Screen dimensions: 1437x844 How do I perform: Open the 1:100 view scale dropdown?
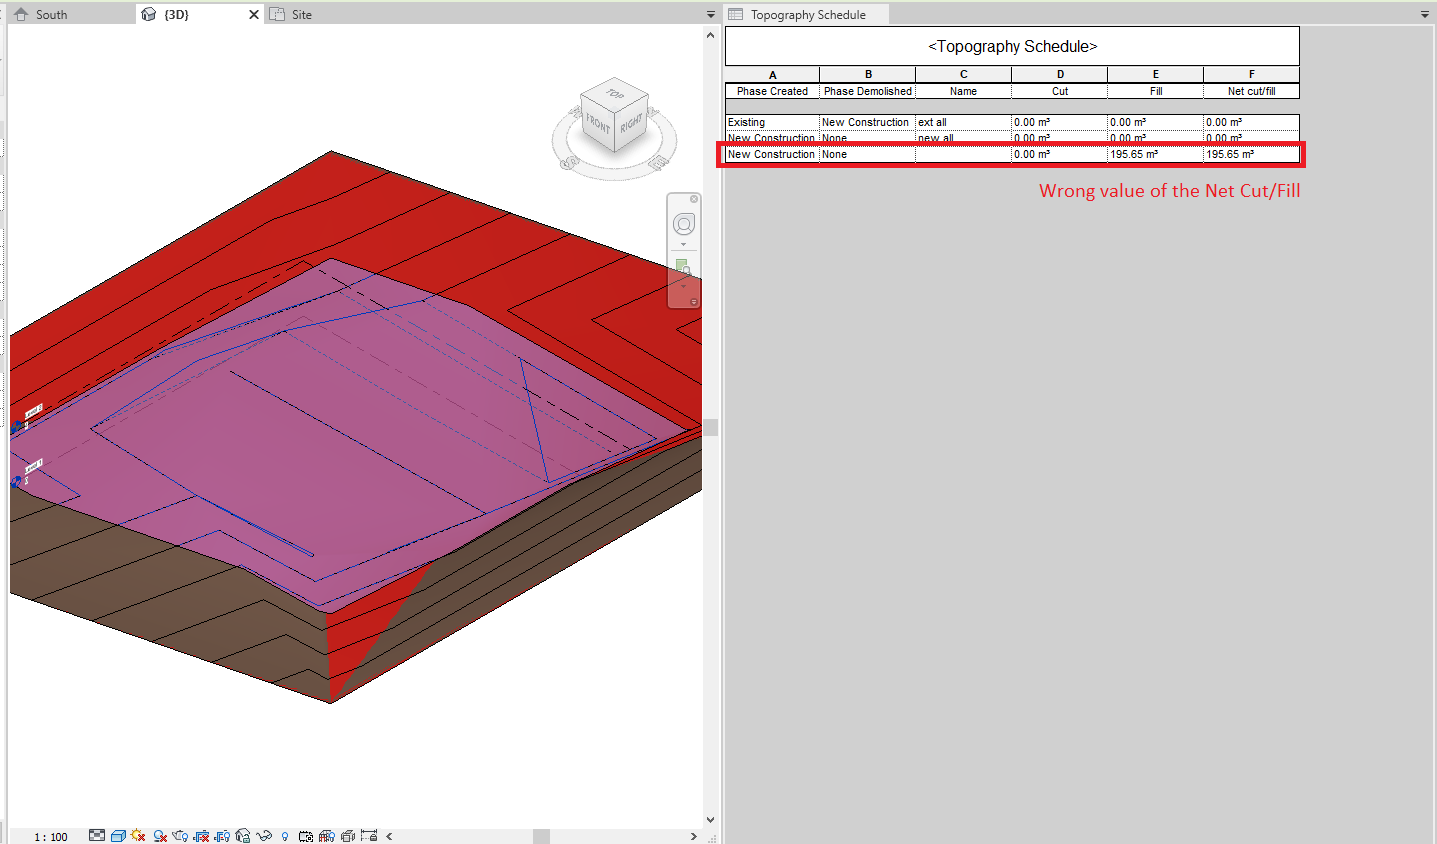(50, 835)
